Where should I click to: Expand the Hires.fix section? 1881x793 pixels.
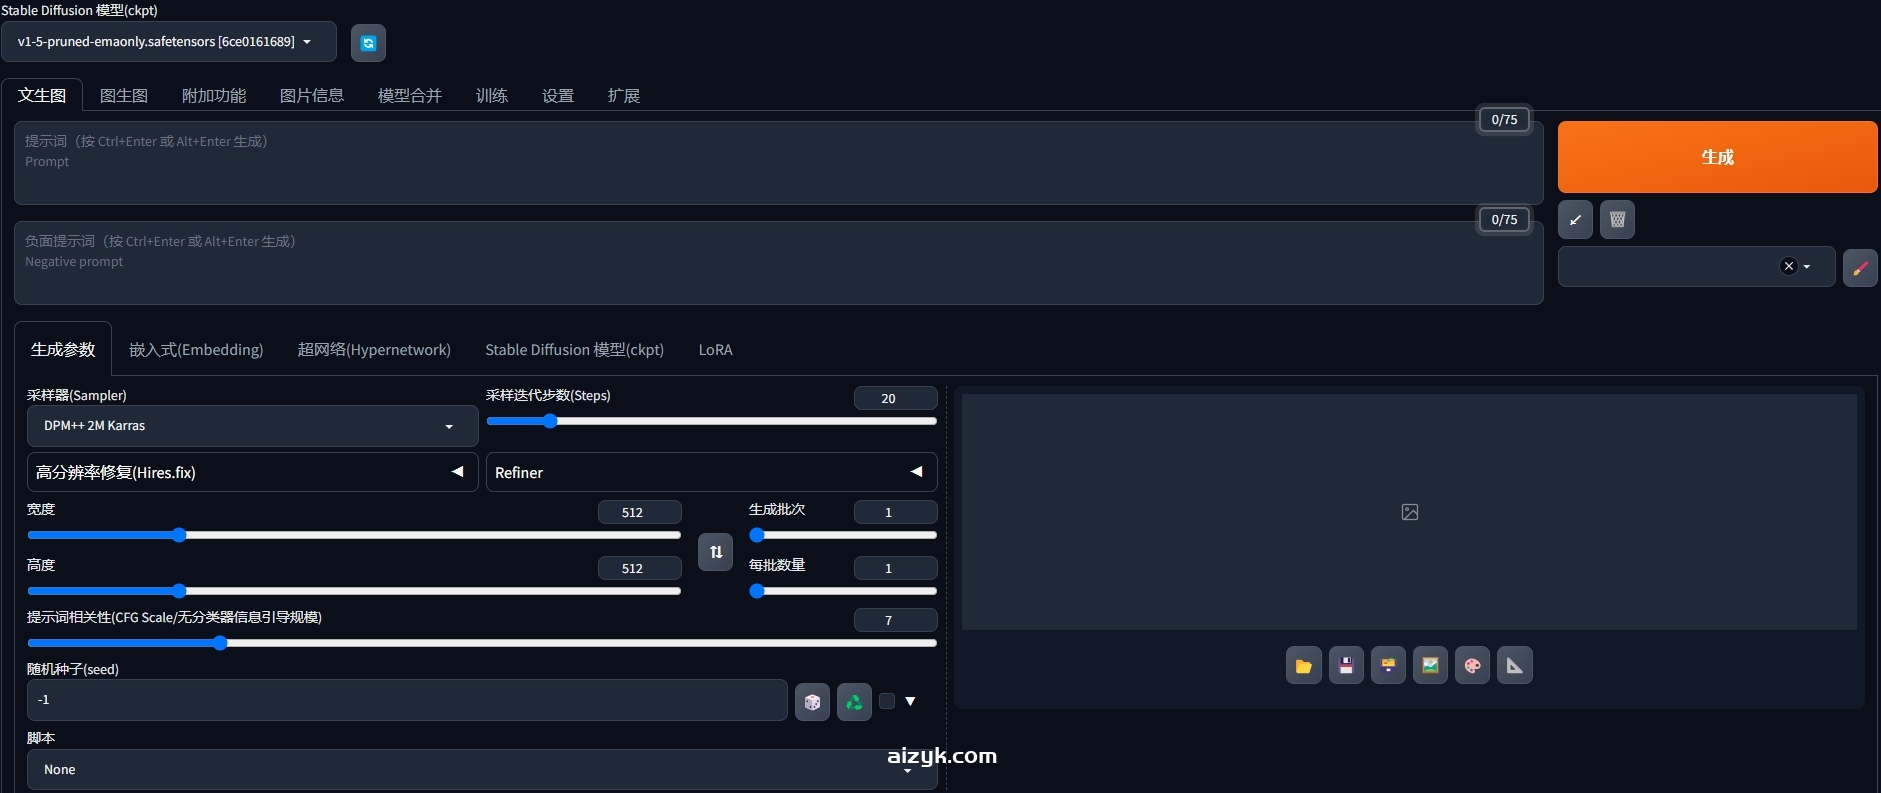click(252, 472)
